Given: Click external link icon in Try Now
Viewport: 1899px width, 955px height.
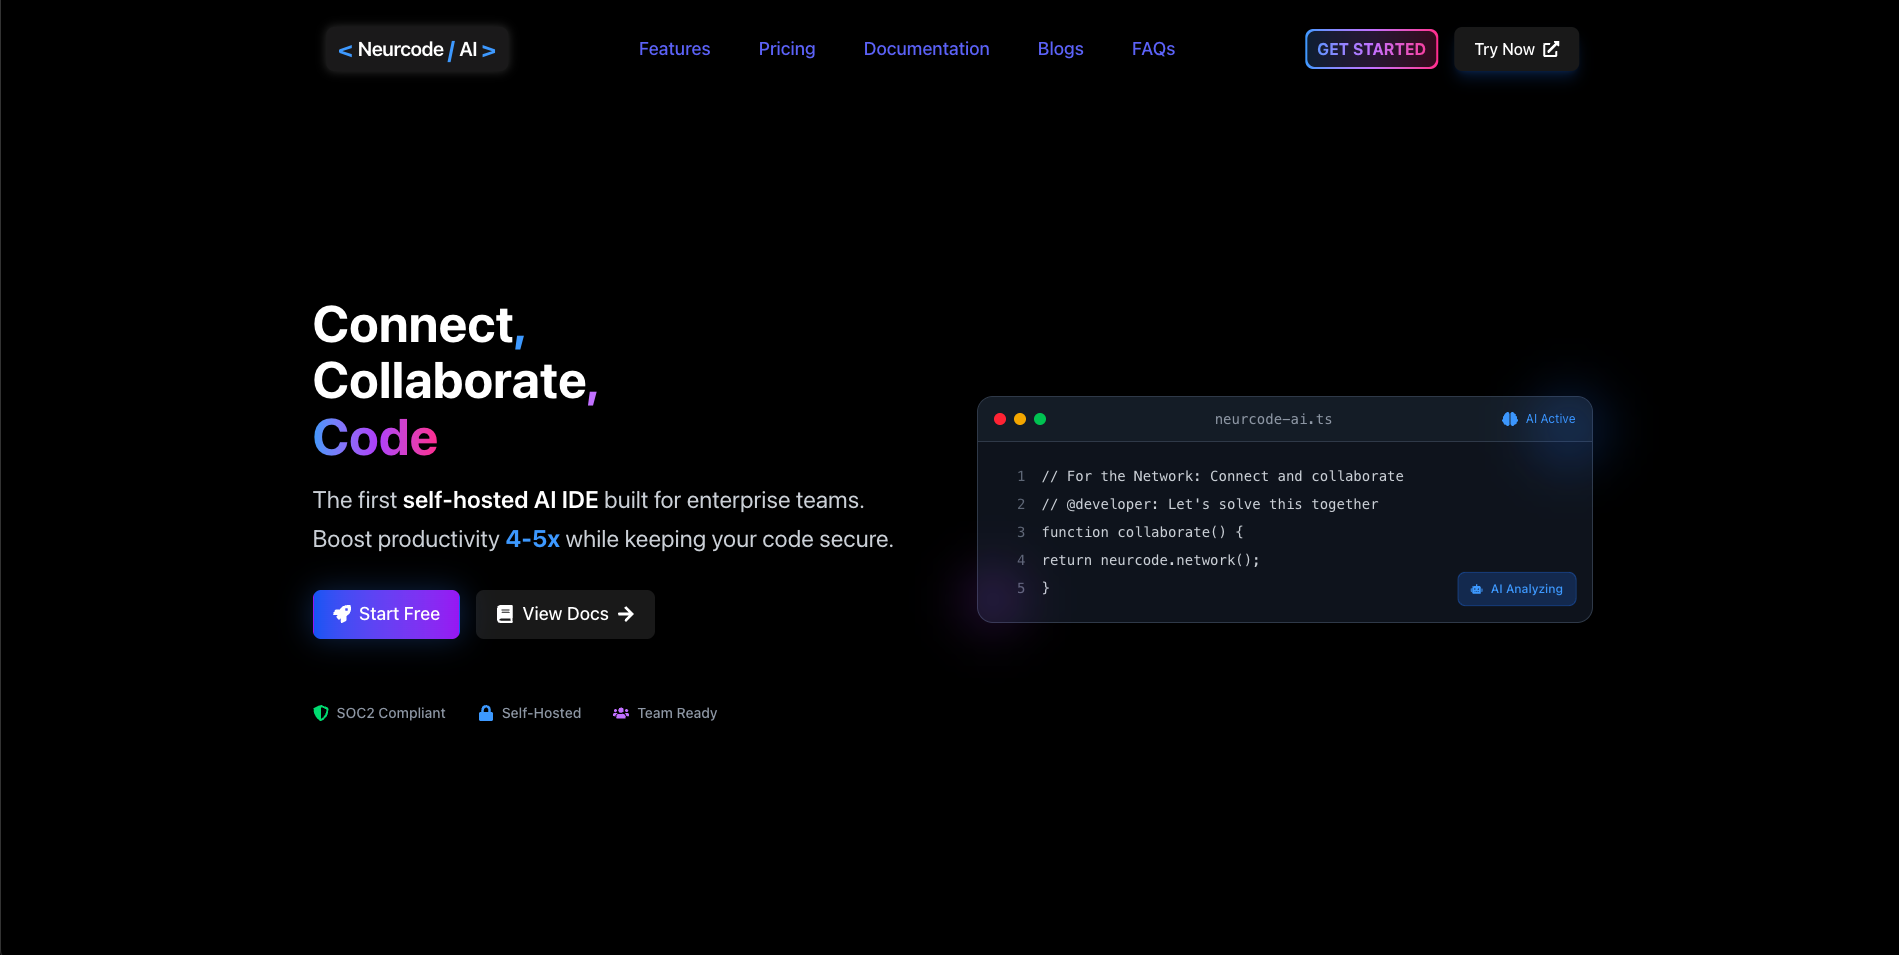Looking at the screenshot, I should pyautogui.click(x=1551, y=49).
